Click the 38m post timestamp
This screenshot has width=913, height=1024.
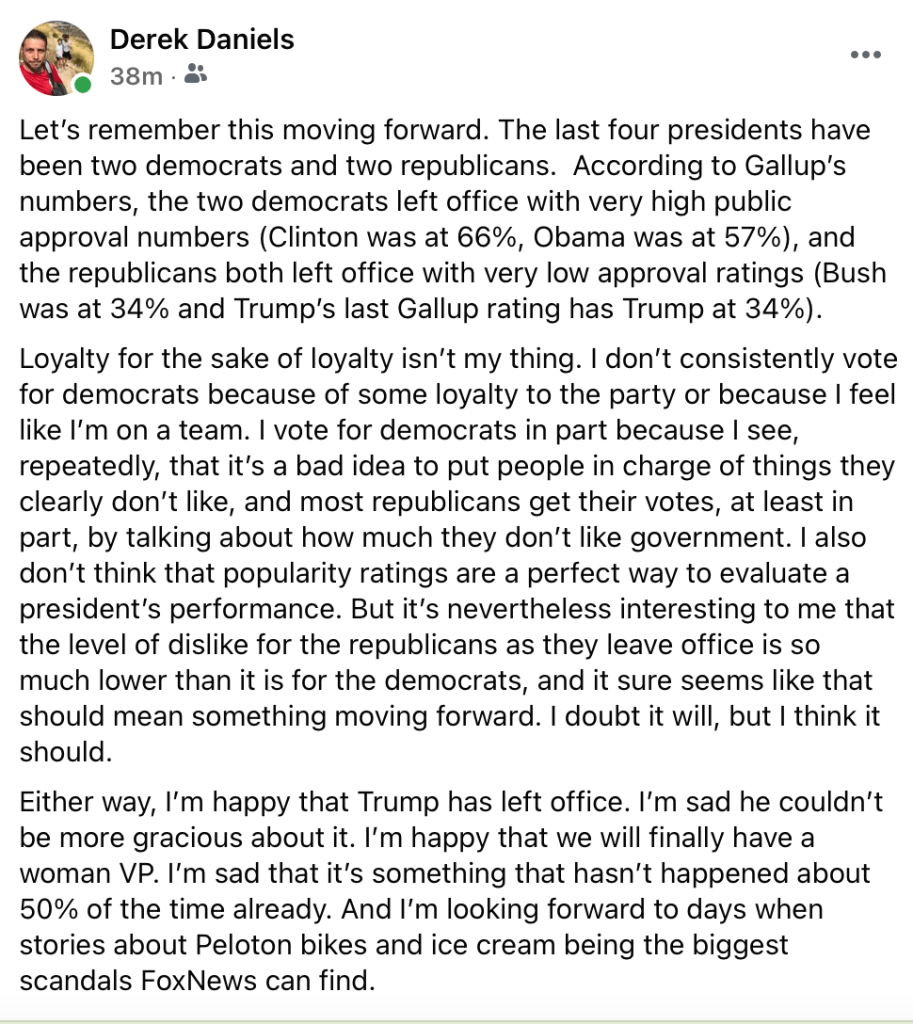(136, 75)
